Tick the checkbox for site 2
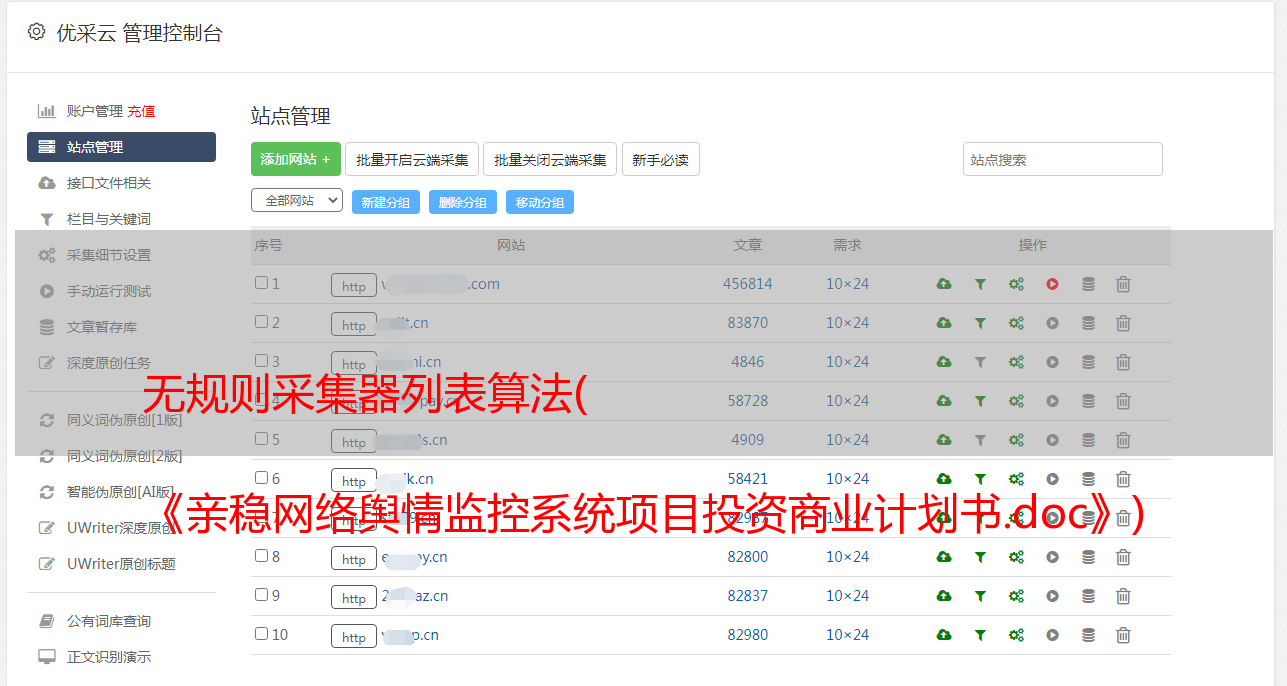 (x=261, y=322)
